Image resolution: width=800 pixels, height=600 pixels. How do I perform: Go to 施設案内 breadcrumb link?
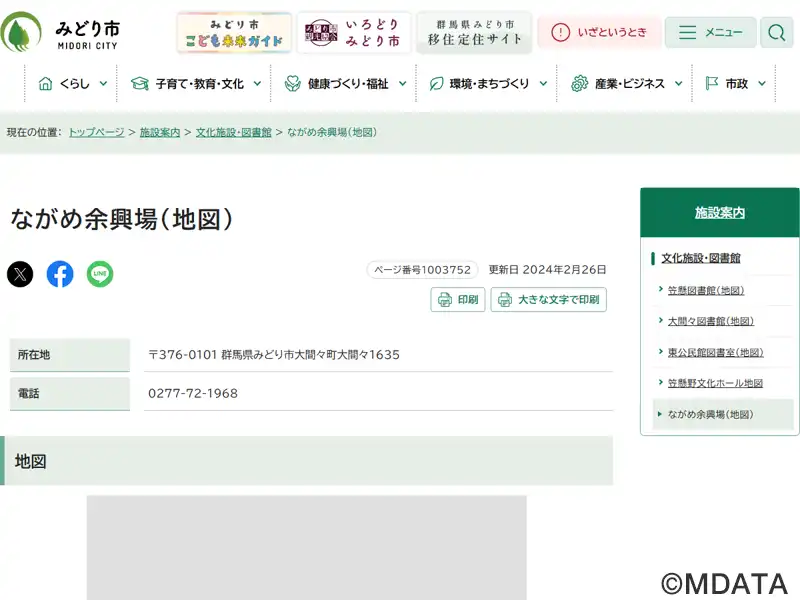[x=160, y=133]
